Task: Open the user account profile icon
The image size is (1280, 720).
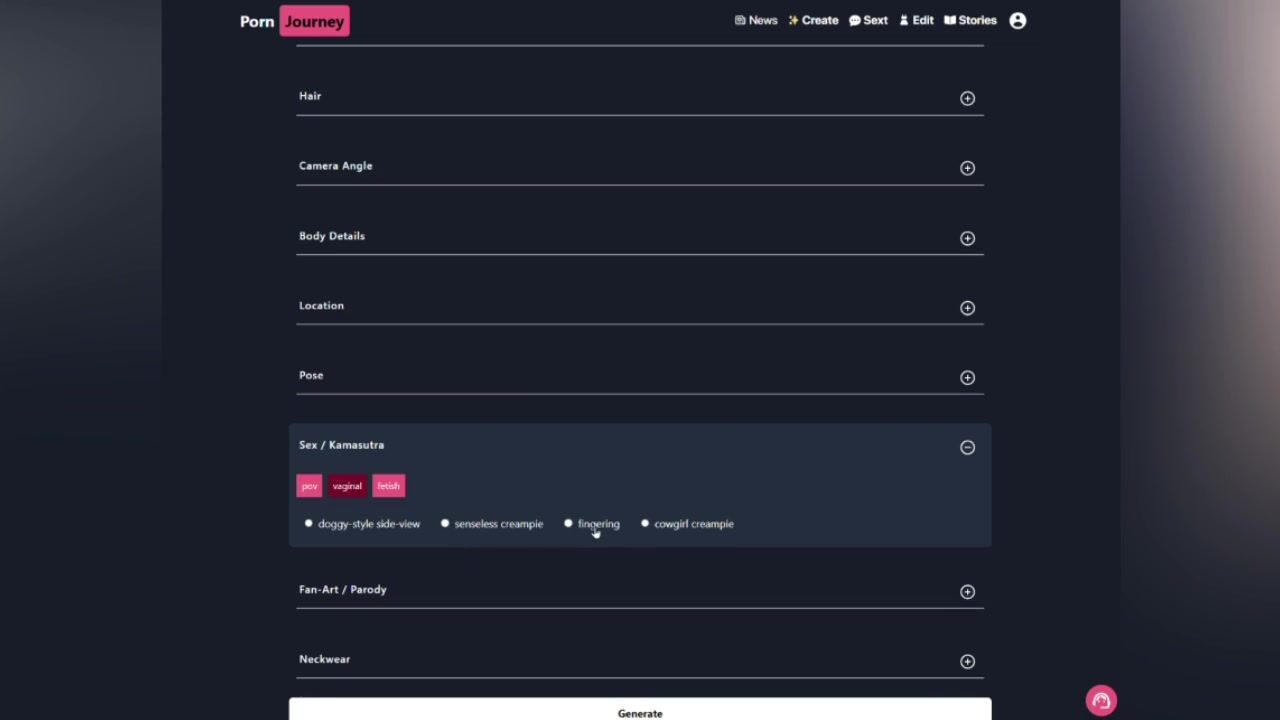Action: coord(1017,21)
